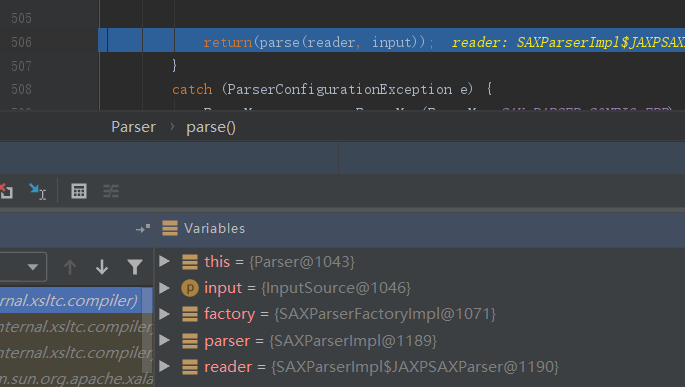Click the next frame down arrow
The image size is (685, 387).
102,266
